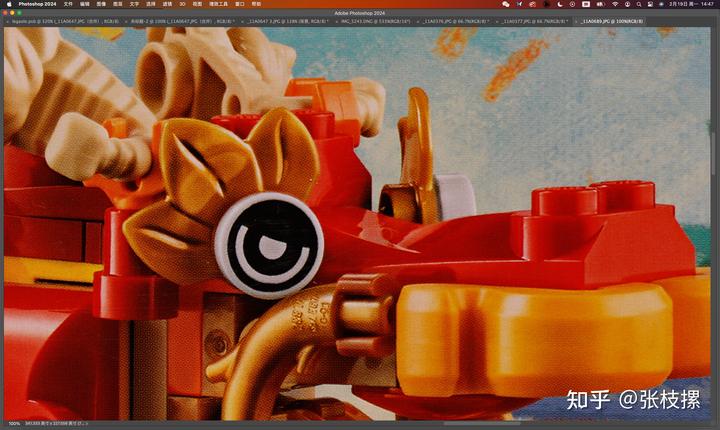Expand the status bar info arrow
Image resolution: width=720 pixels, height=430 pixels.
[85, 424]
